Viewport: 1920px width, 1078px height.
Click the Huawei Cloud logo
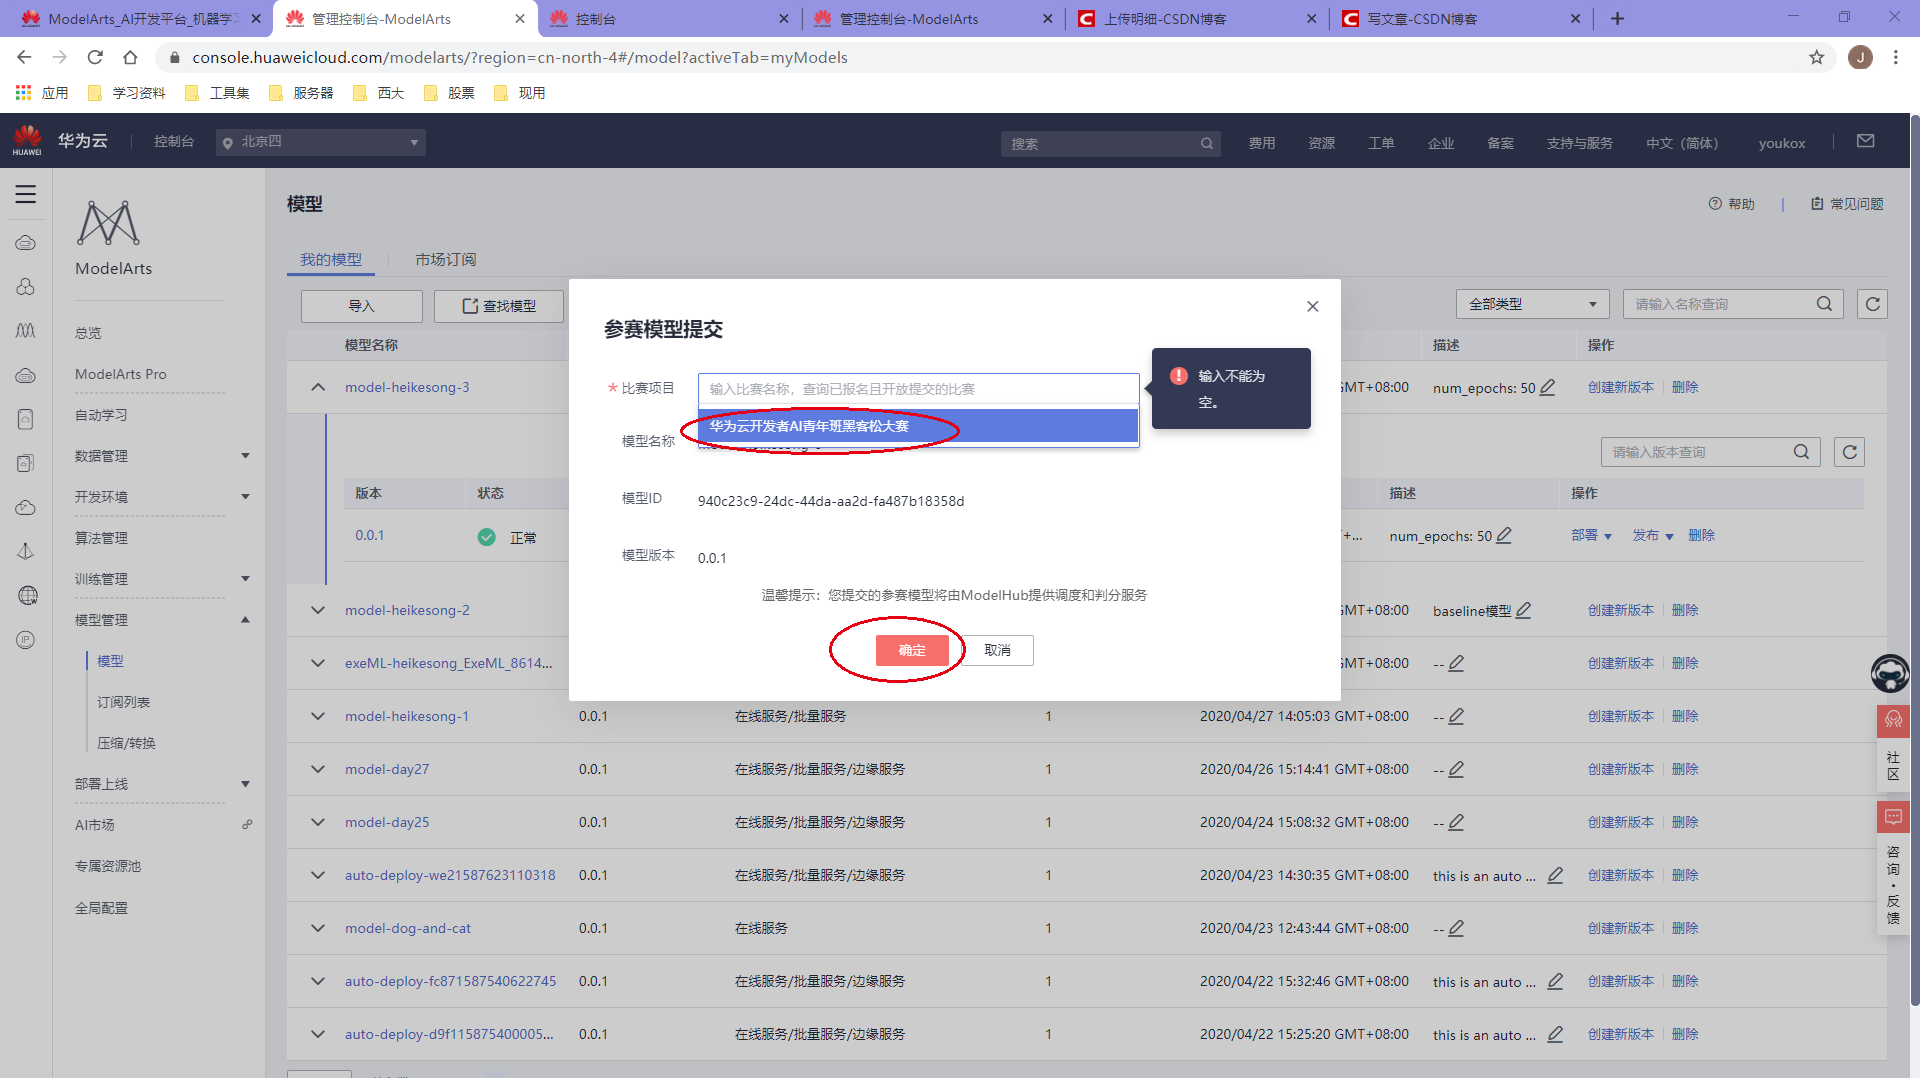[27, 140]
